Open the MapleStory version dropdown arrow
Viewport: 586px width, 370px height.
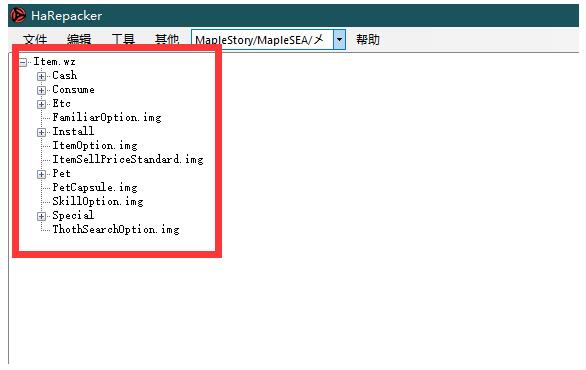tap(339, 39)
